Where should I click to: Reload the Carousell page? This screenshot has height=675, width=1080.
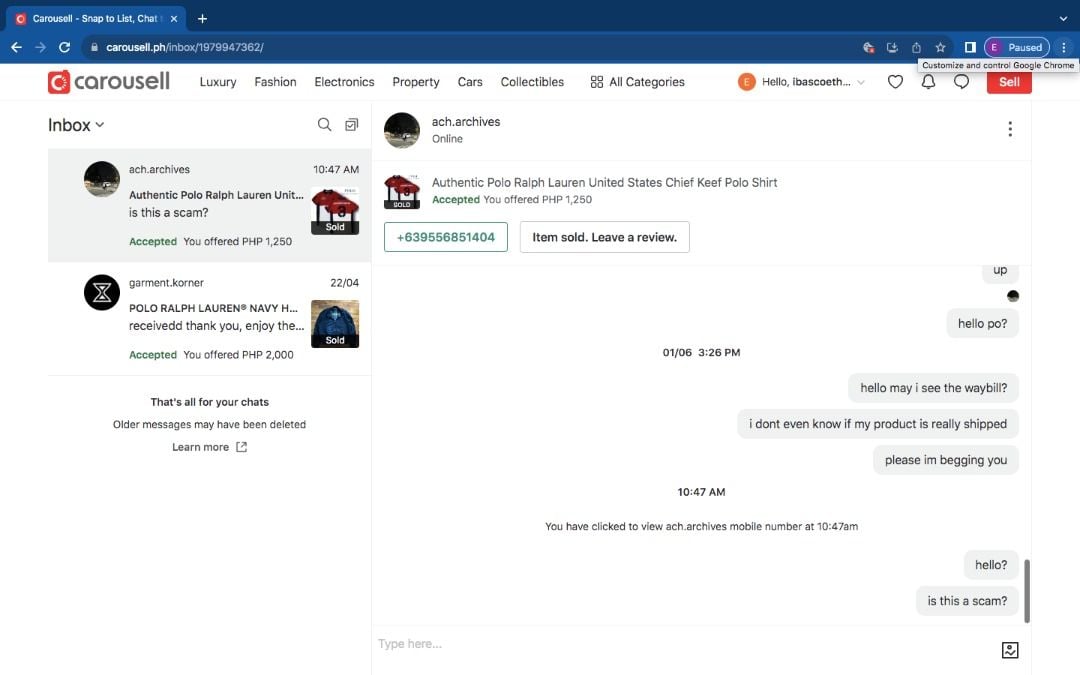(x=65, y=47)
